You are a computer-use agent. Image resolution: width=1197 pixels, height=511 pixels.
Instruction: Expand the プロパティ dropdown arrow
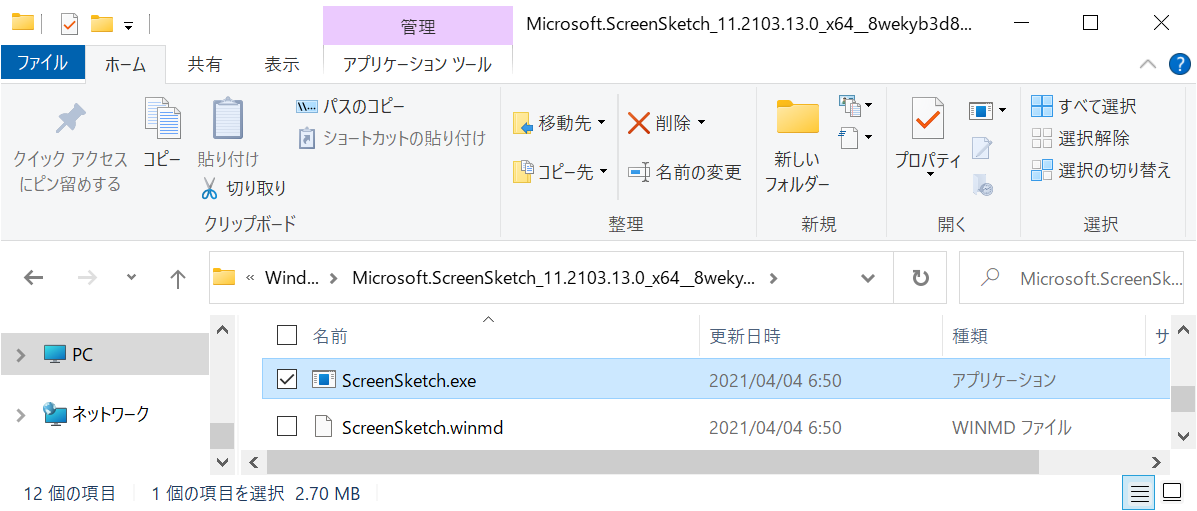click(930, 176)
